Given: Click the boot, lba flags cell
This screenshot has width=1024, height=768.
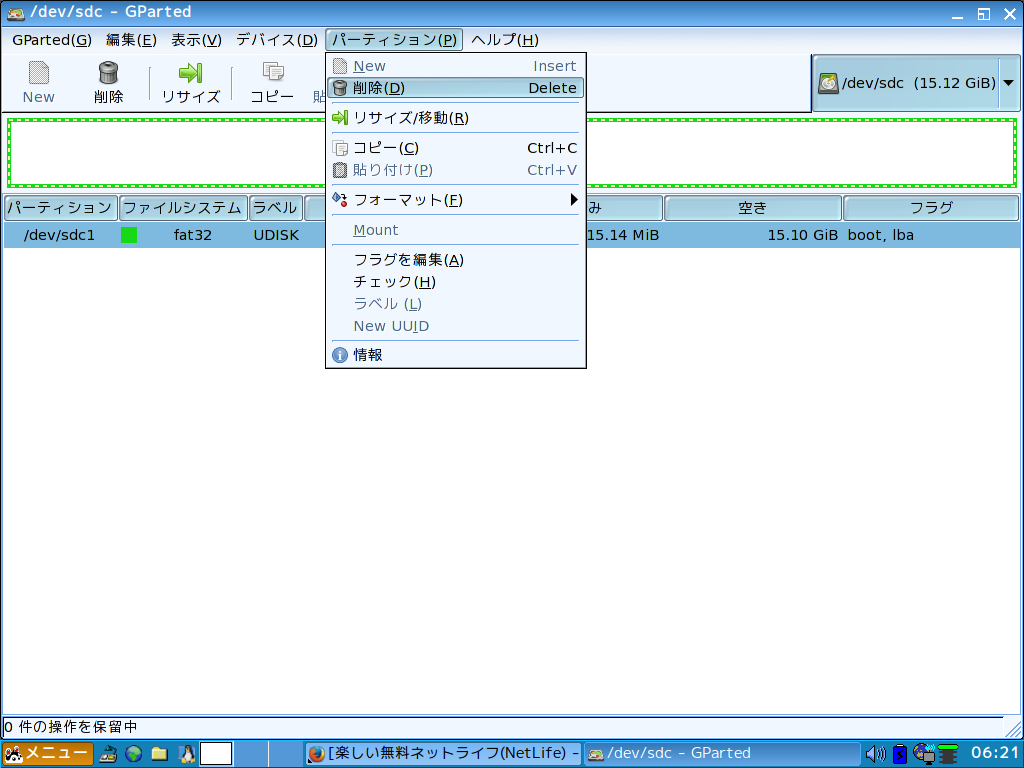Looking at the screenshot, I should pyautogui.click(x=880, y=235).
